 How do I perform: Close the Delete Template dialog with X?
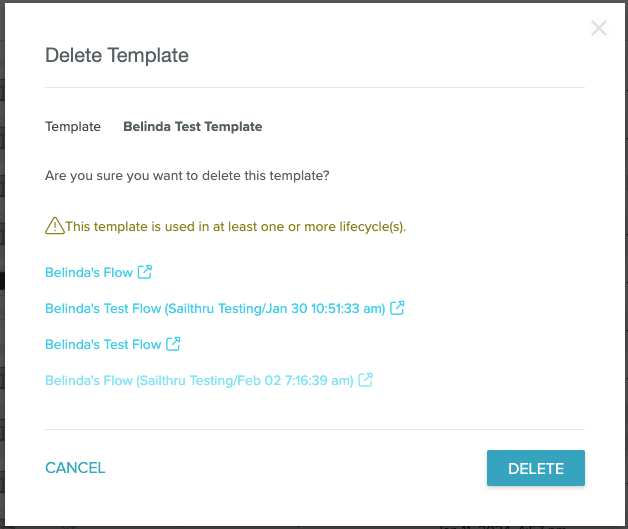click(x=599, y=28)
